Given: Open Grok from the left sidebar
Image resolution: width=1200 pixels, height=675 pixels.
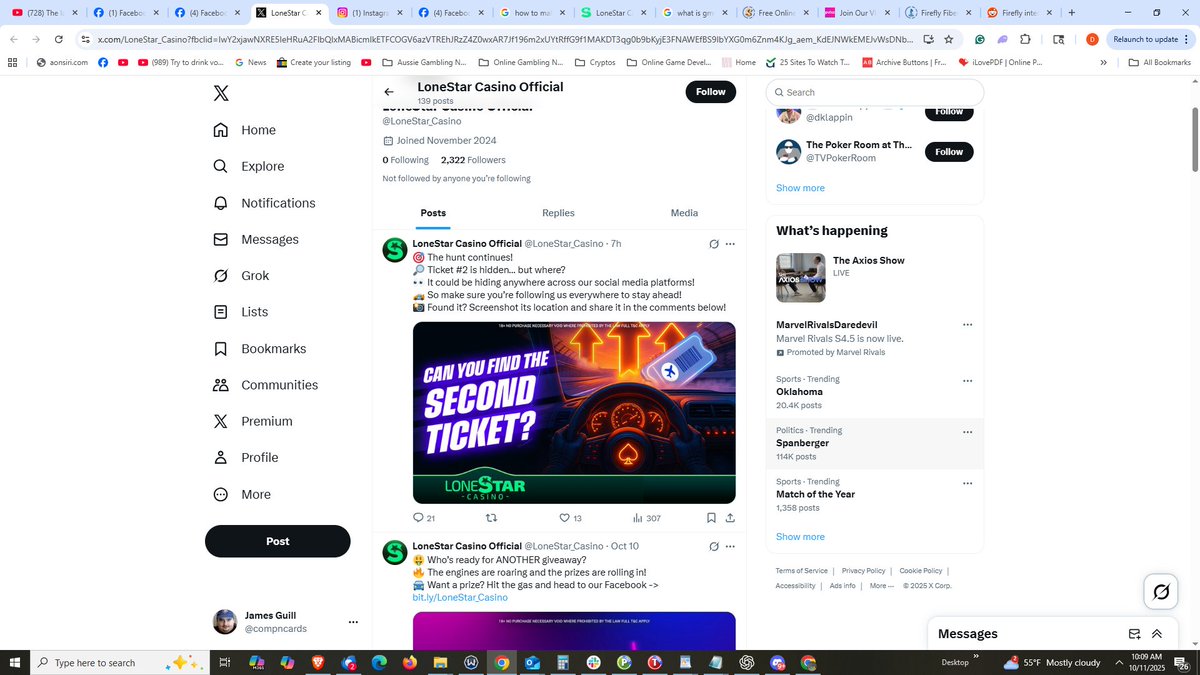Looking at the screenshot, I should [255, 275].
